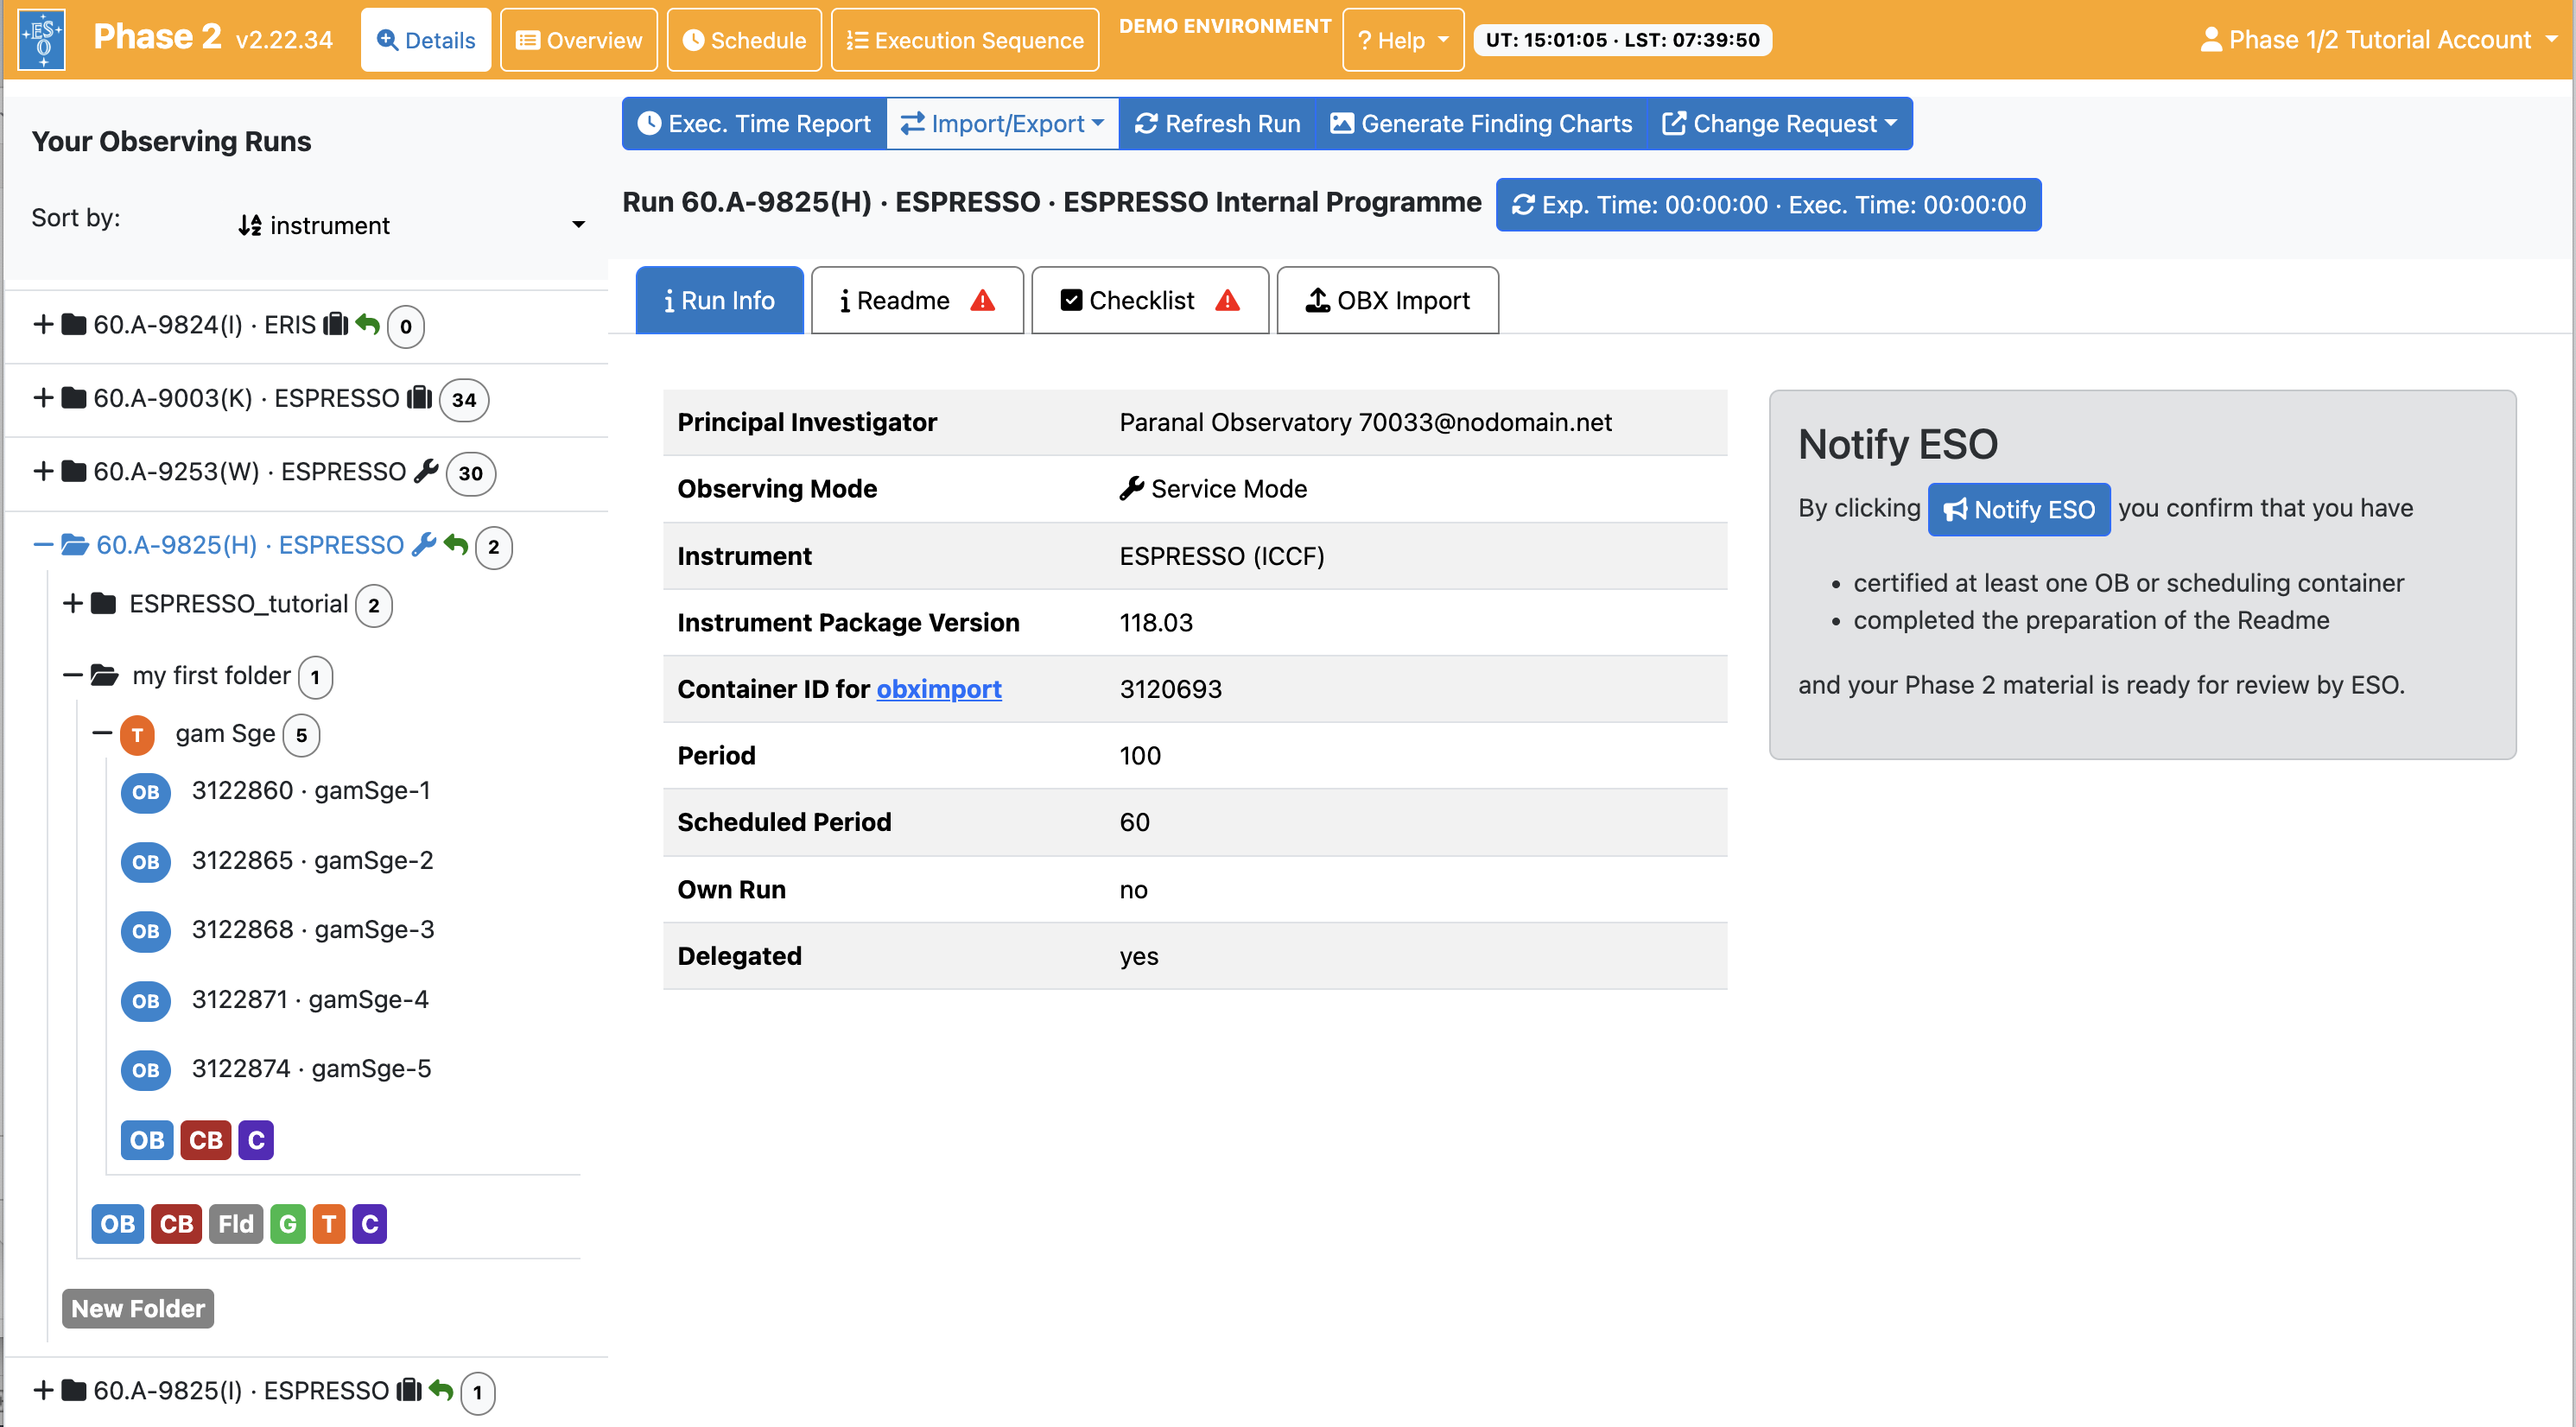Expand the 60.A-9003(K) ESPRESSO run
The height and width of the screenshot is (1427, 2576).
[43, 398]
